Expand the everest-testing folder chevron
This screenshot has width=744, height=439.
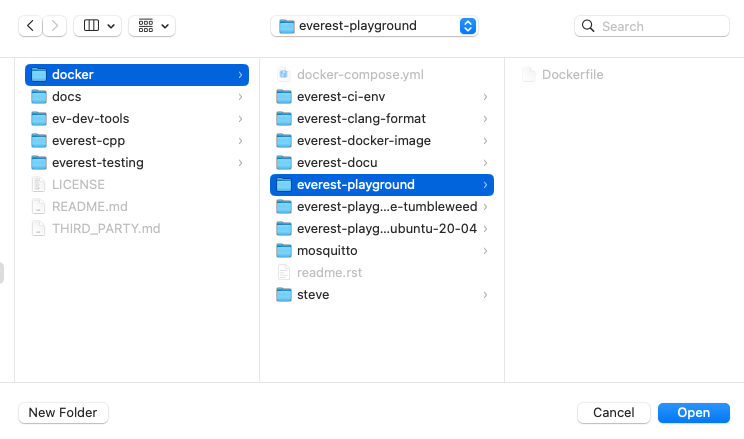point(241,163)
